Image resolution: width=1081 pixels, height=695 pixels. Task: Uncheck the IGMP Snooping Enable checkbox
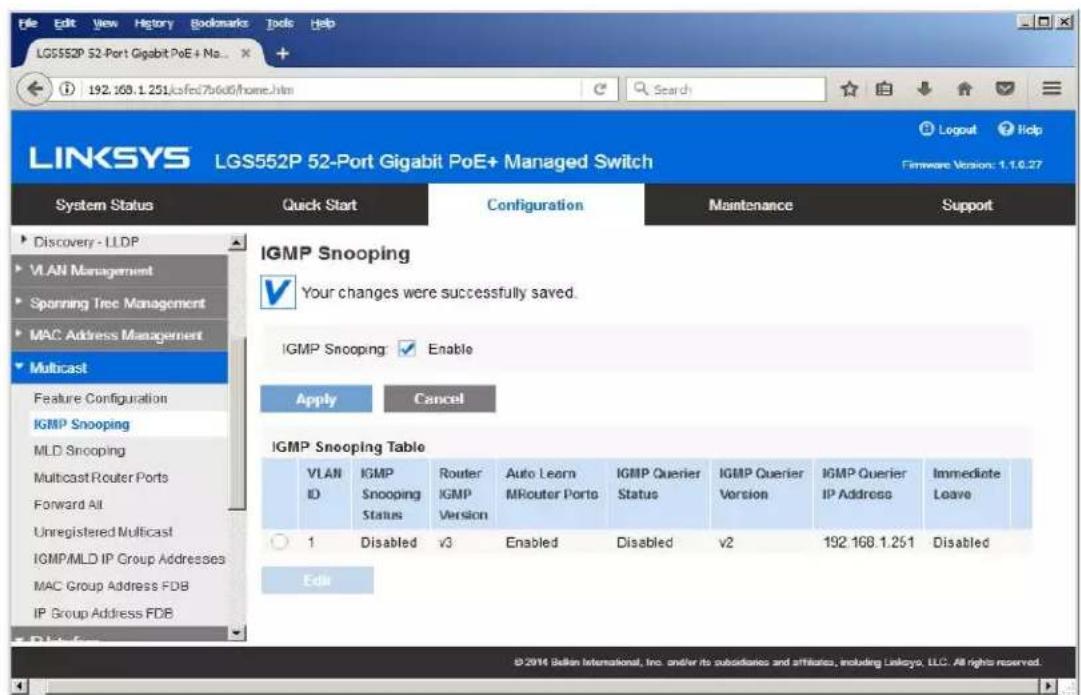tap(407, 349)
